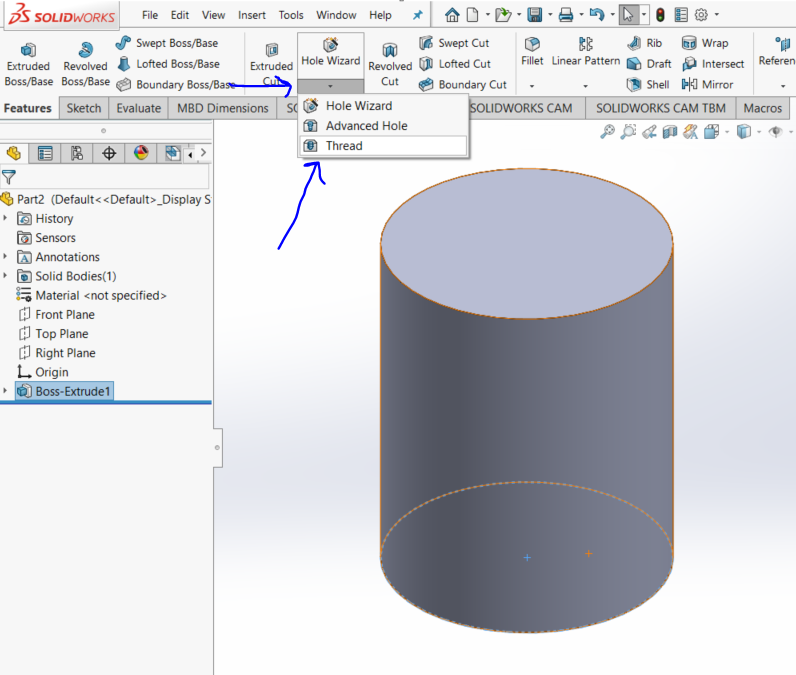Choose the Shell feature
Viewport: 796px width, 675px height.
(647, 85)
